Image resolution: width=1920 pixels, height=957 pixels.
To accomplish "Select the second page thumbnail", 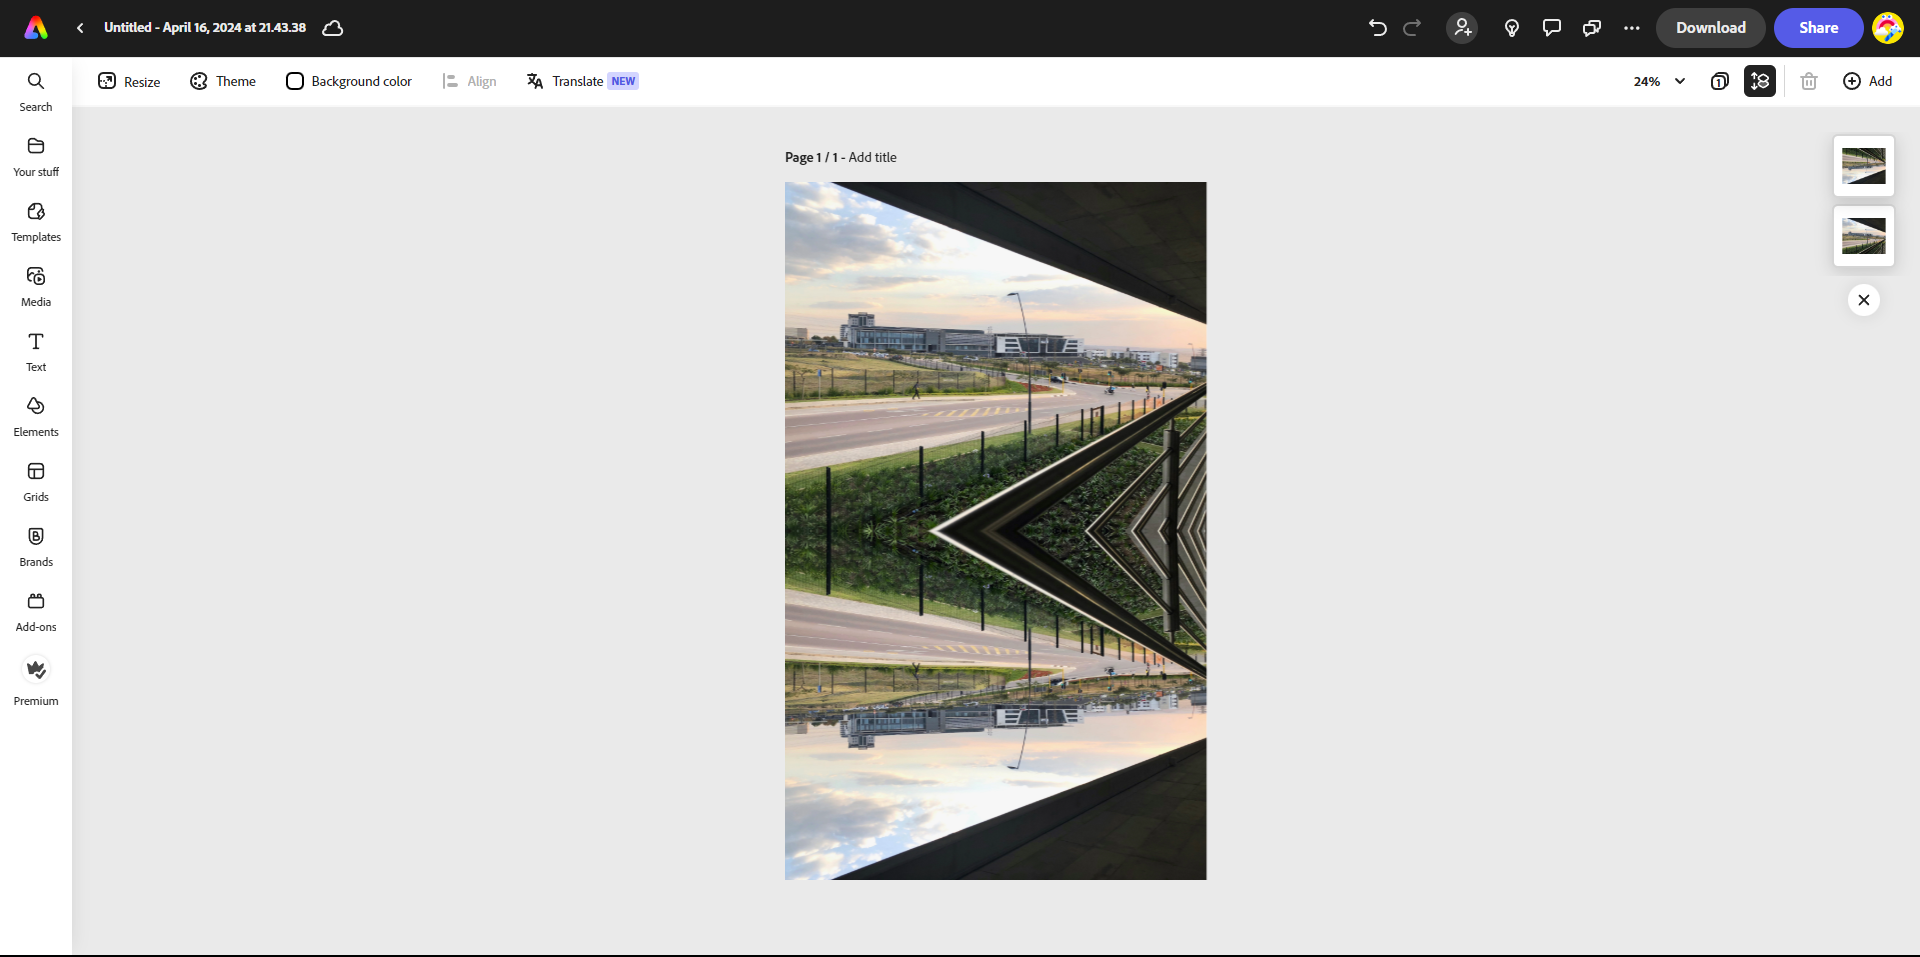I will 1864,235.
